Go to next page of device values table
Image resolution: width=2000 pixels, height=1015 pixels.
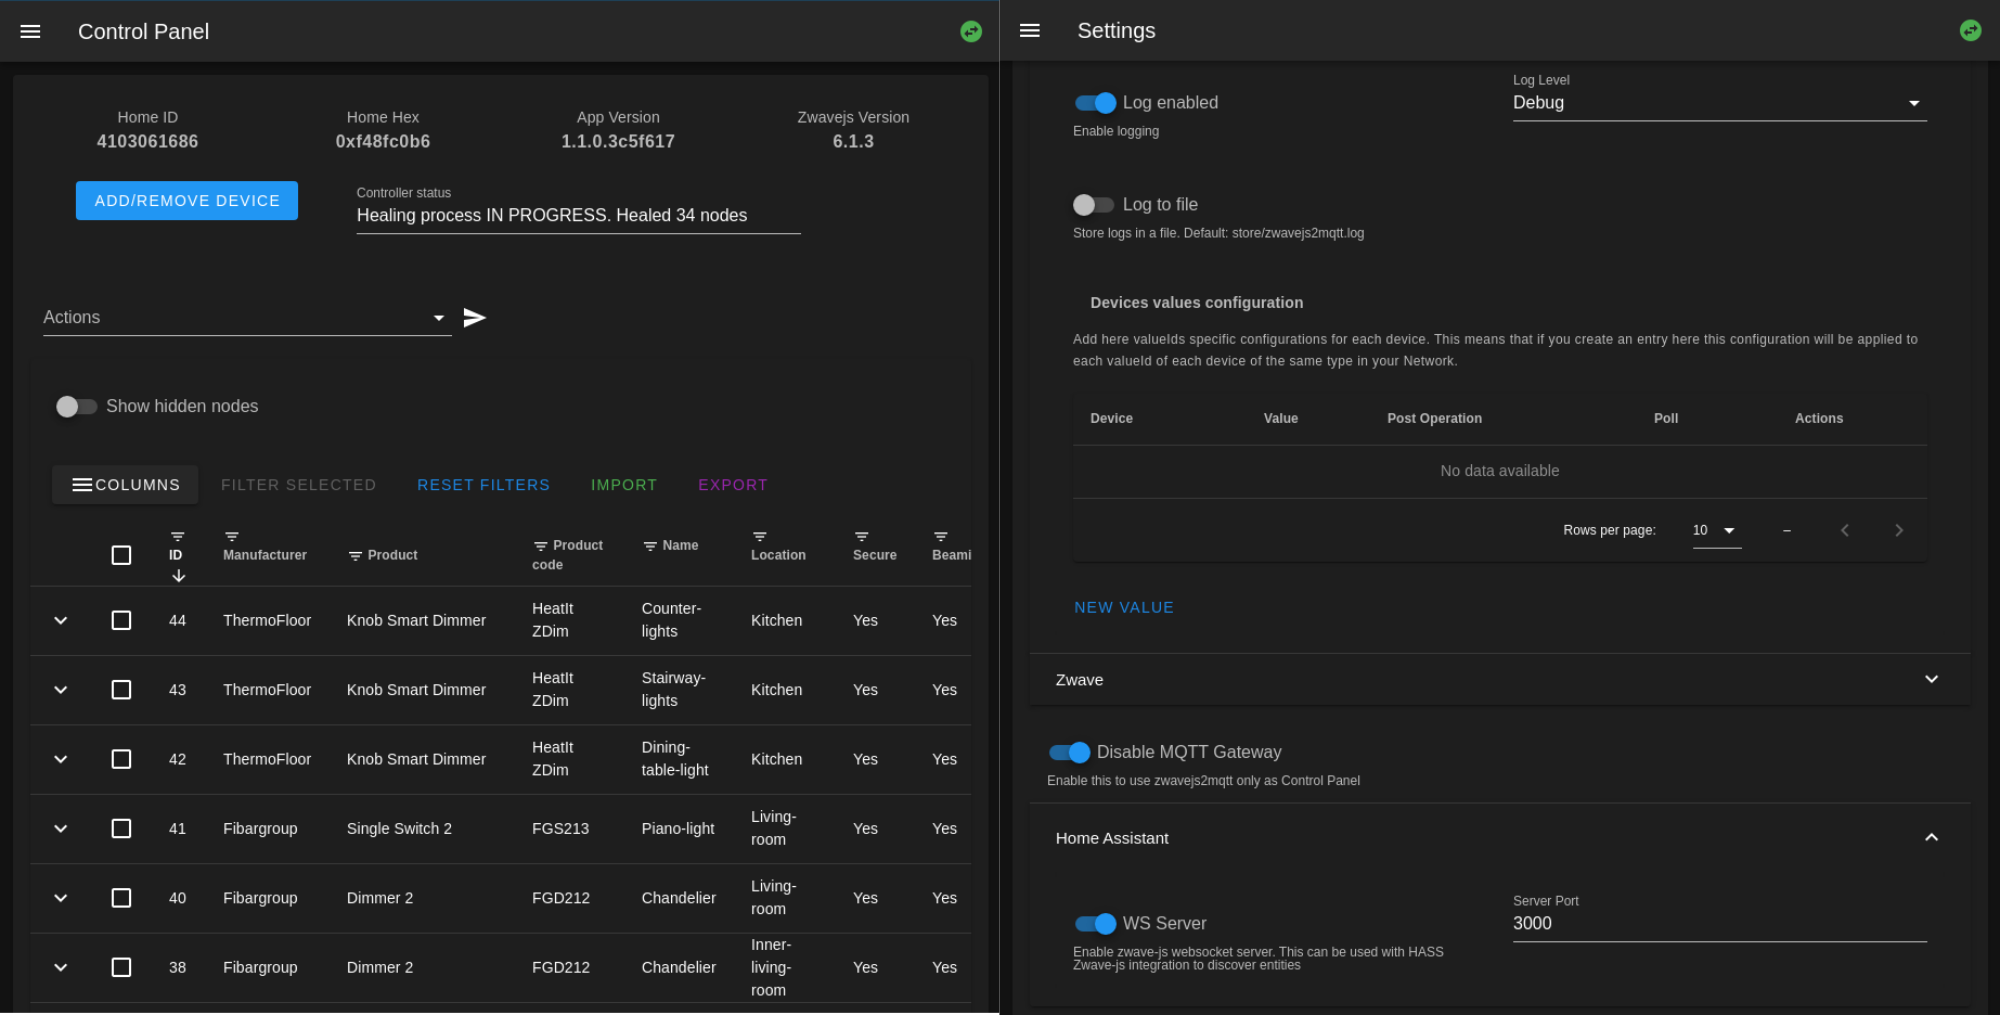(1898, 530)
